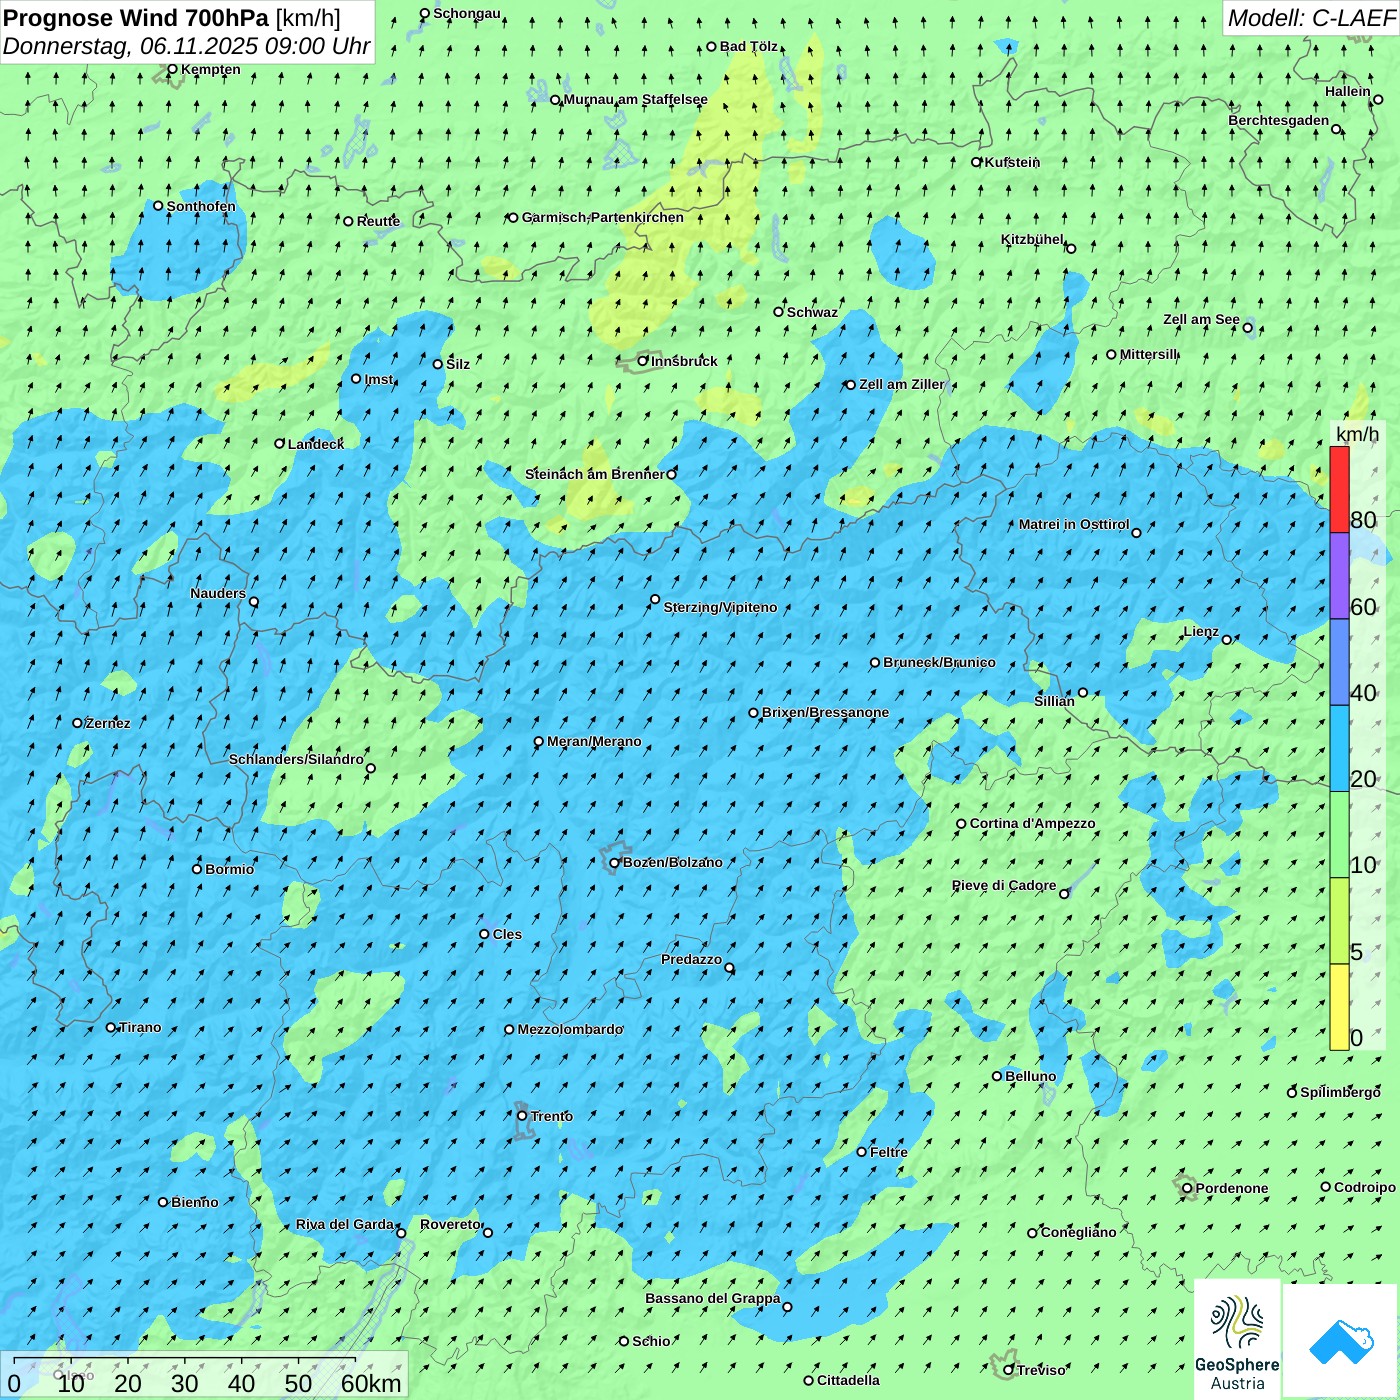
Task: Click the 'Matrei in Osttirol' label
Action: click(1074, 524)
